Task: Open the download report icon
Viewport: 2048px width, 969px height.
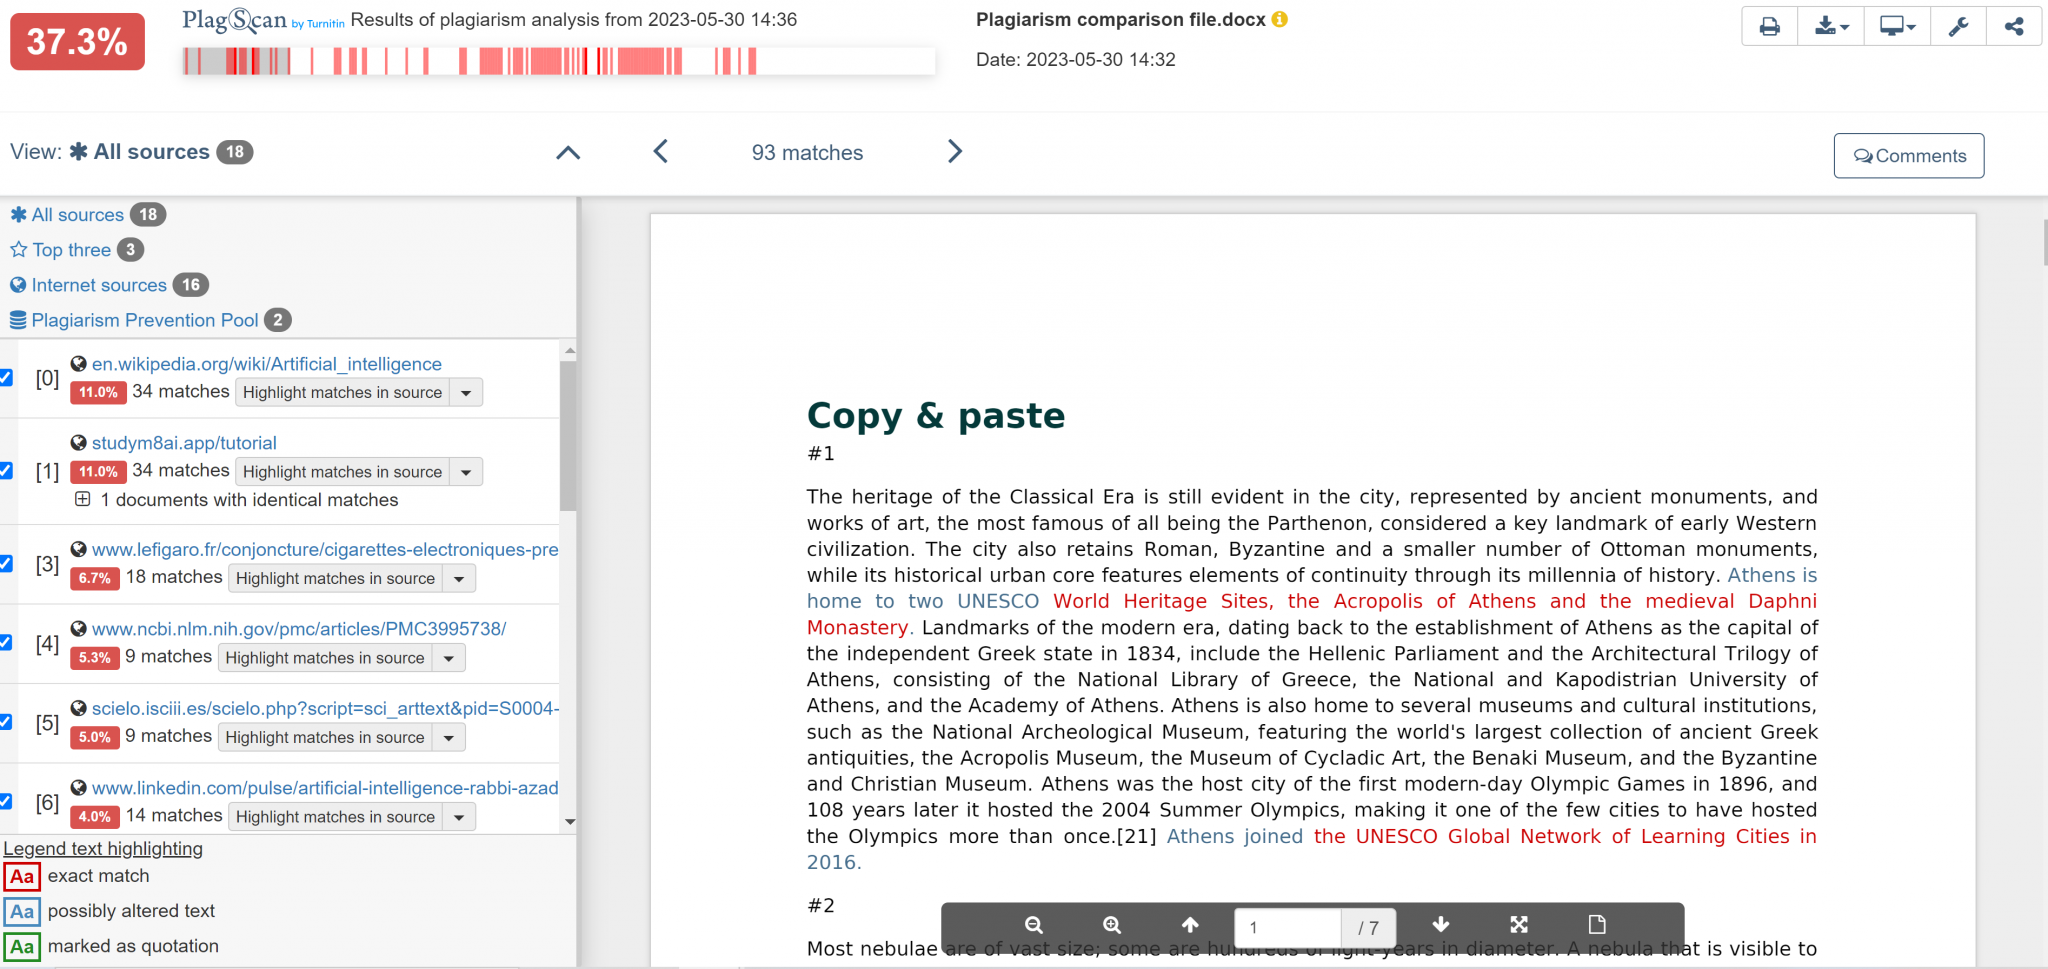Action: coord(1829,26)
